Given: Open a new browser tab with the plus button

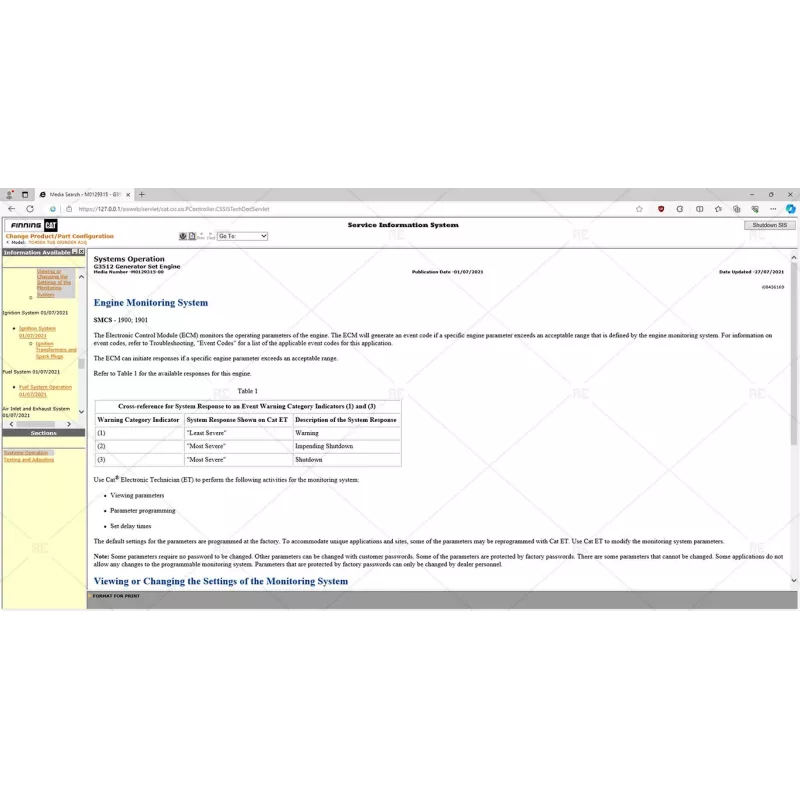Looking at the screenshot, I should click(142, 194).
